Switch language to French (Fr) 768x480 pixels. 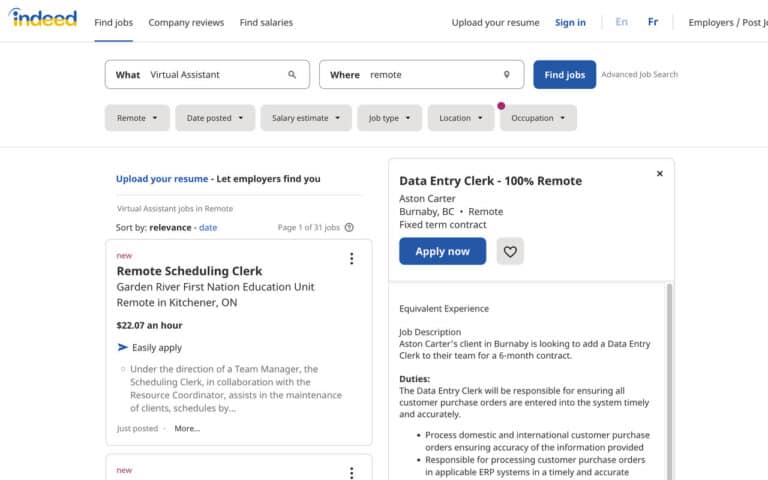click(x=653, y=22)
